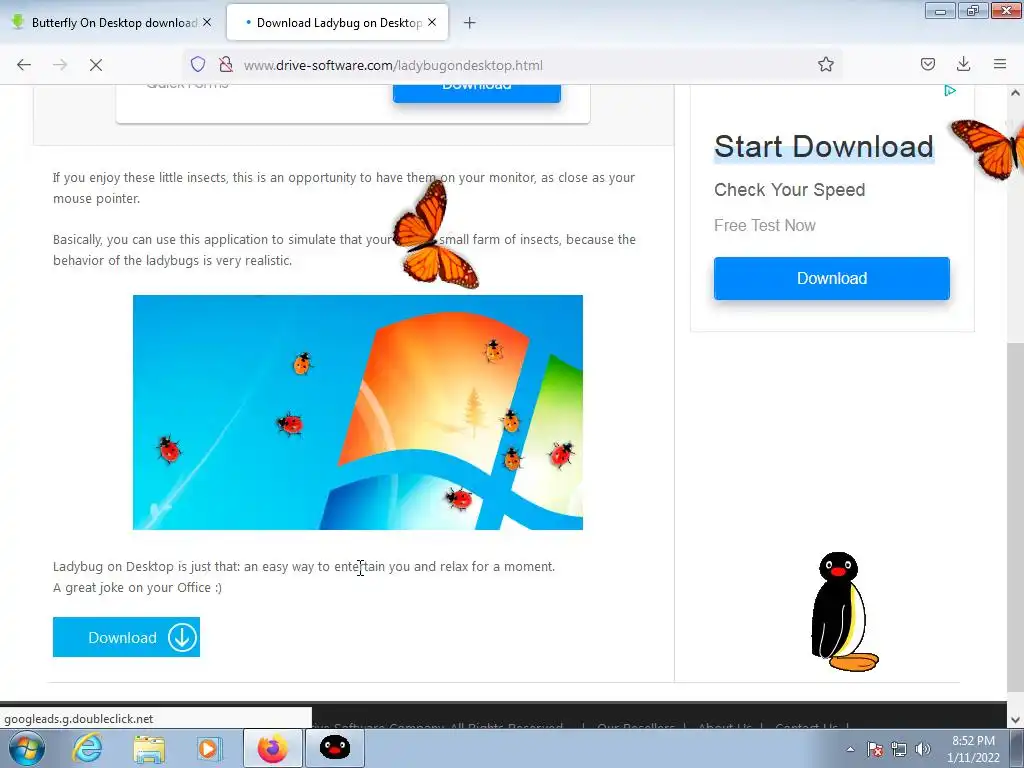
Task: Click the page scroll down arrow
Action: tap(1016, 720)
